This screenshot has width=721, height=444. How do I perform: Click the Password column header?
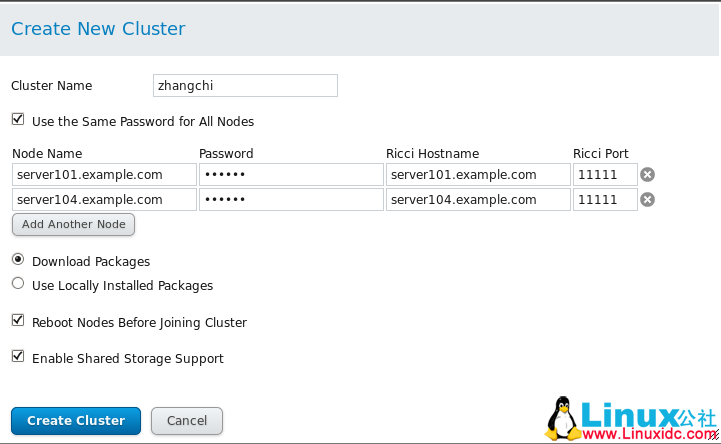[226, 154]
